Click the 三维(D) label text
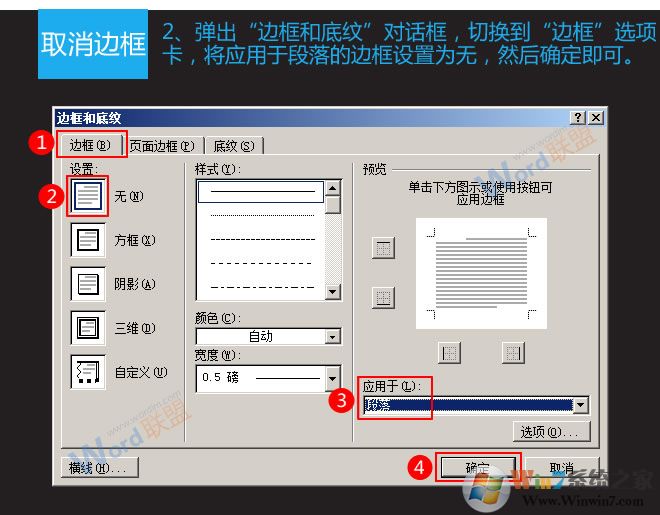The height and width of the screenshot is (515, 660). (135, 328)
